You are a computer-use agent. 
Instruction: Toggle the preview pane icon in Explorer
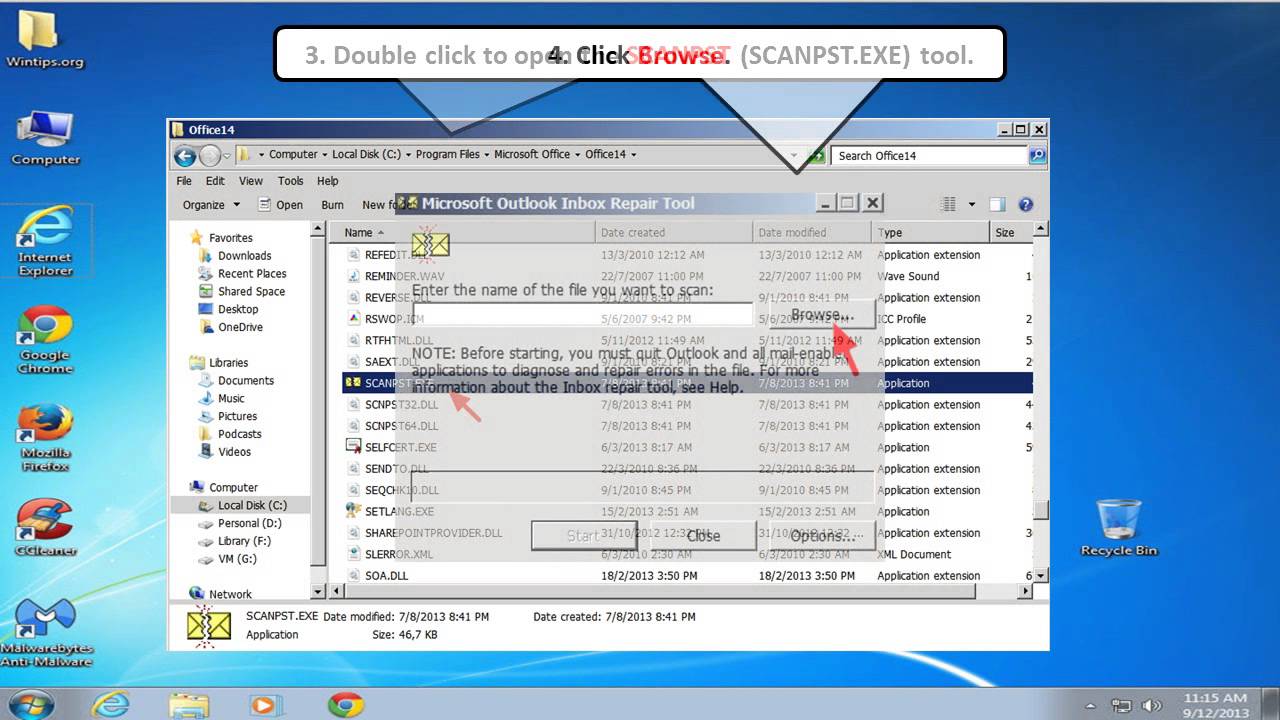[997, 204]
